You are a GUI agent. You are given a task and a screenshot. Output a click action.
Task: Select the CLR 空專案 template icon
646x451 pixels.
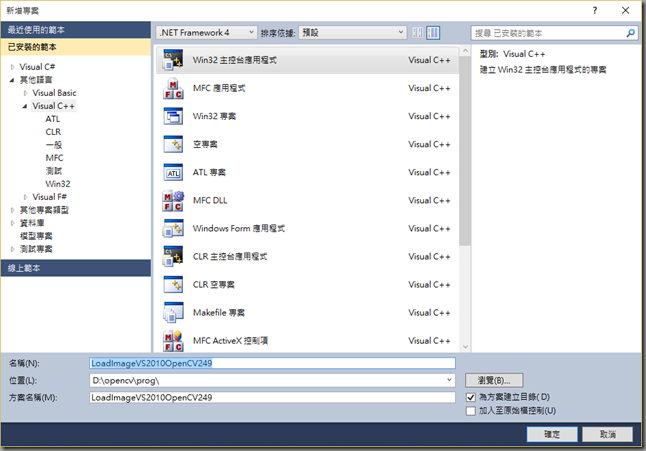point(173,285)
